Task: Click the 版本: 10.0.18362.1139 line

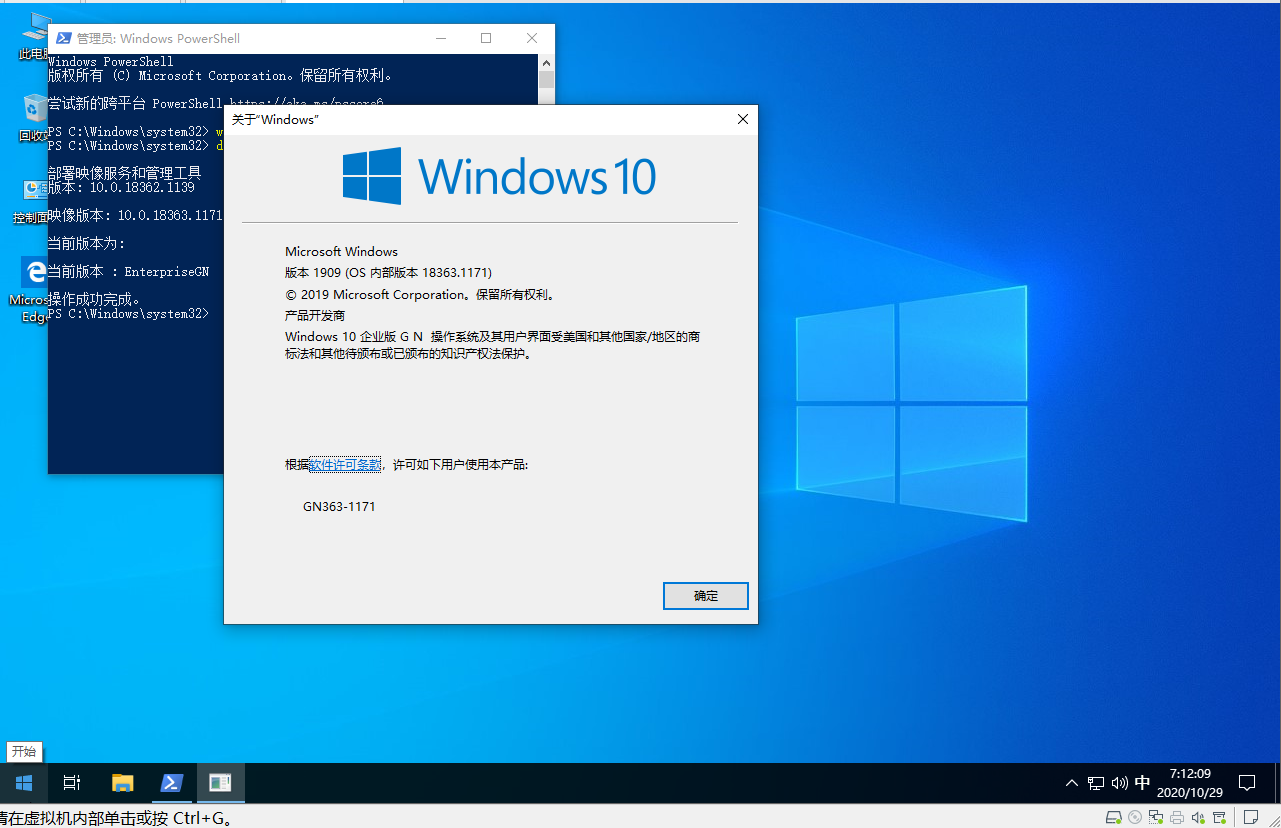Action: click(121, 187)
